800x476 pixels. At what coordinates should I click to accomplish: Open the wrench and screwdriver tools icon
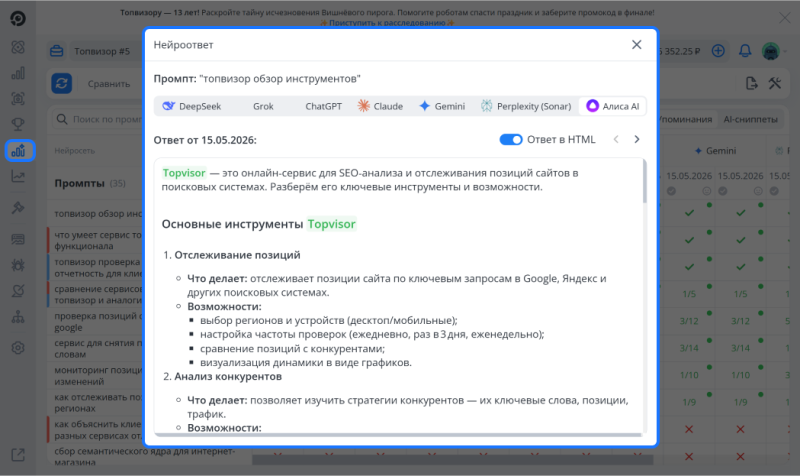coord(775,83)
